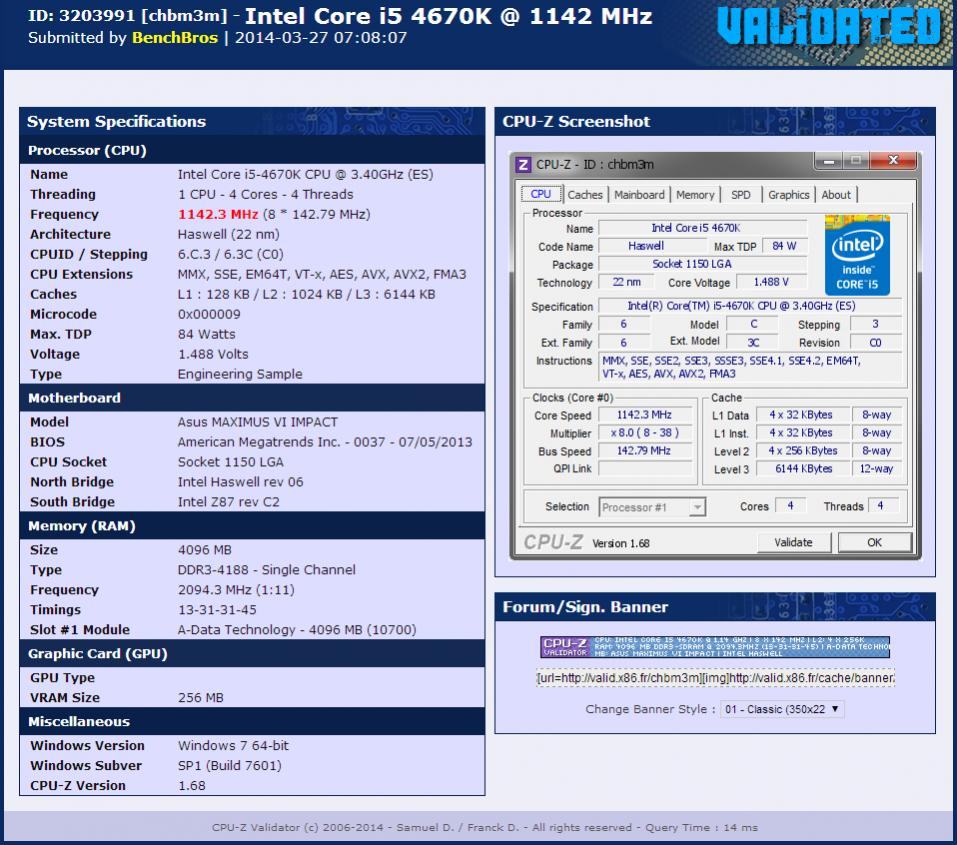Click the CPU-Z Validator banner image

coord(715,647)
